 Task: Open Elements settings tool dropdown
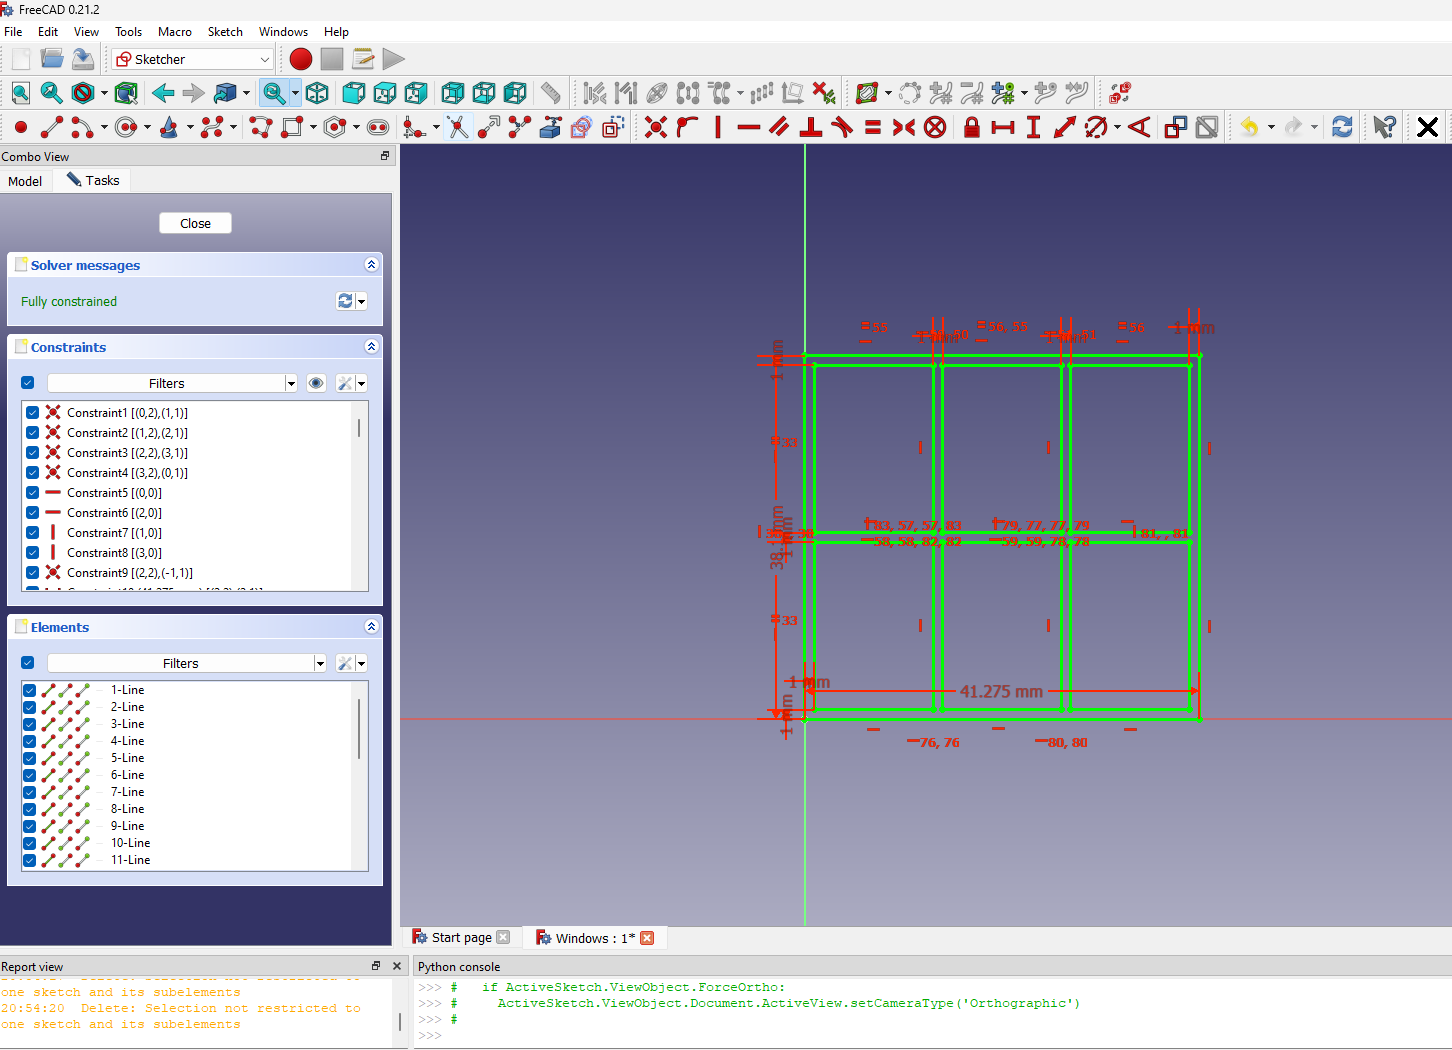pos(361,663)
